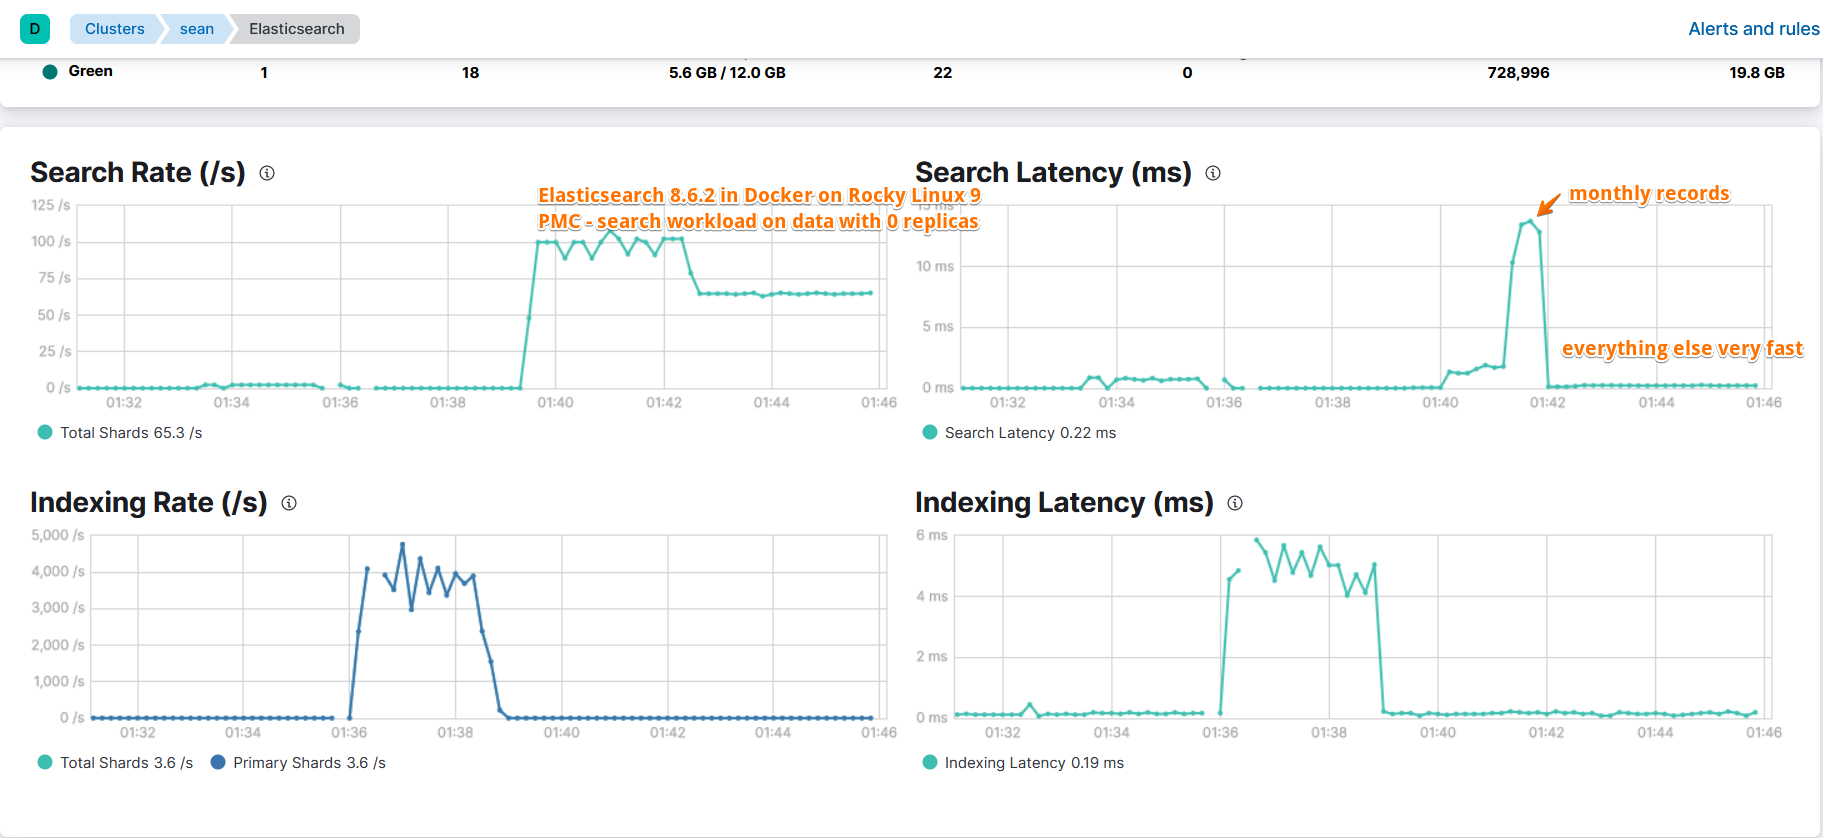Open the D space avatar menu

(x=35, y=29)
